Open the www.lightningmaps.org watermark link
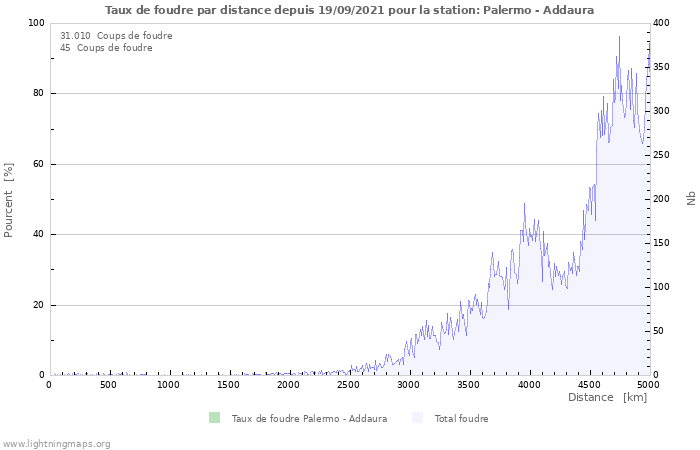Image resolution: width=700 pixels, height=450 pixels. coord(56,443)
